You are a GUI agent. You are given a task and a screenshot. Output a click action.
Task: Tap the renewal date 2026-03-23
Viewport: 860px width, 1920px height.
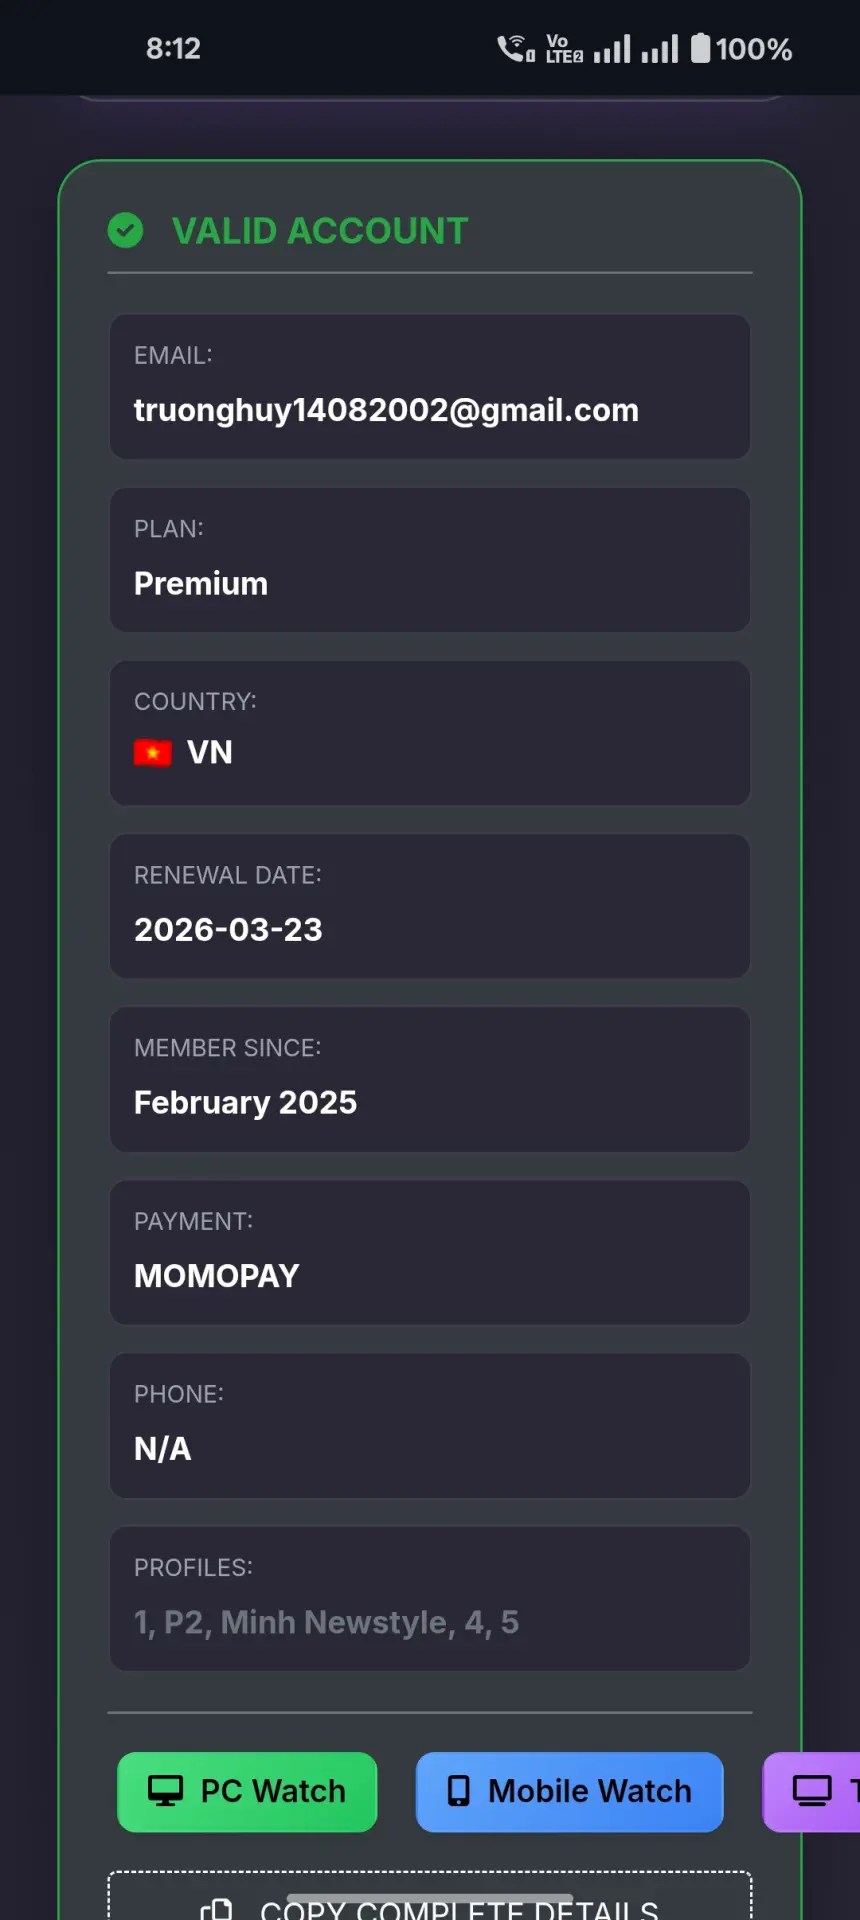[x=228, y=930]
